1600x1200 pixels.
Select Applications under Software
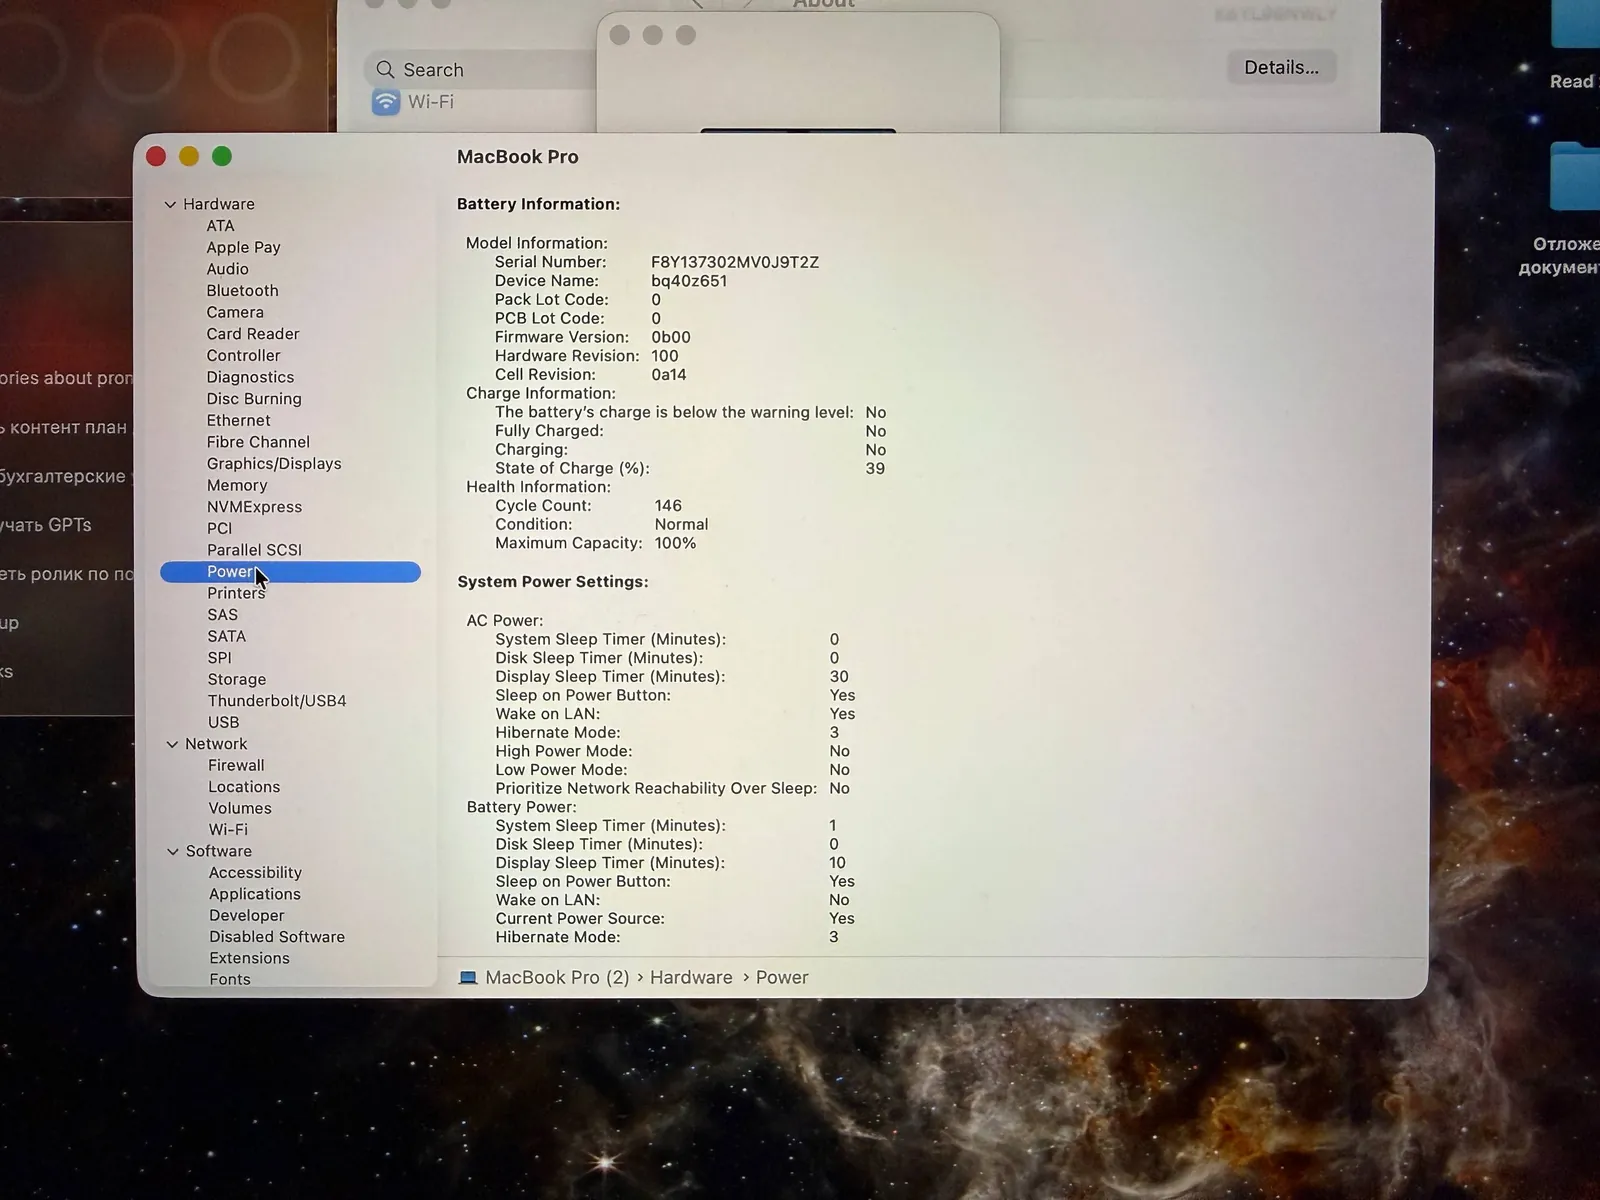(x=254, y=895)
